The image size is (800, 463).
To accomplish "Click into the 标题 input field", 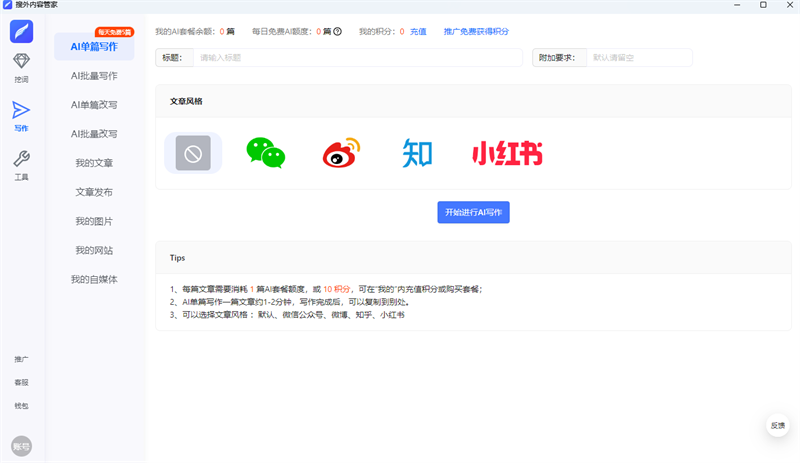I will (x=357, y=58).
